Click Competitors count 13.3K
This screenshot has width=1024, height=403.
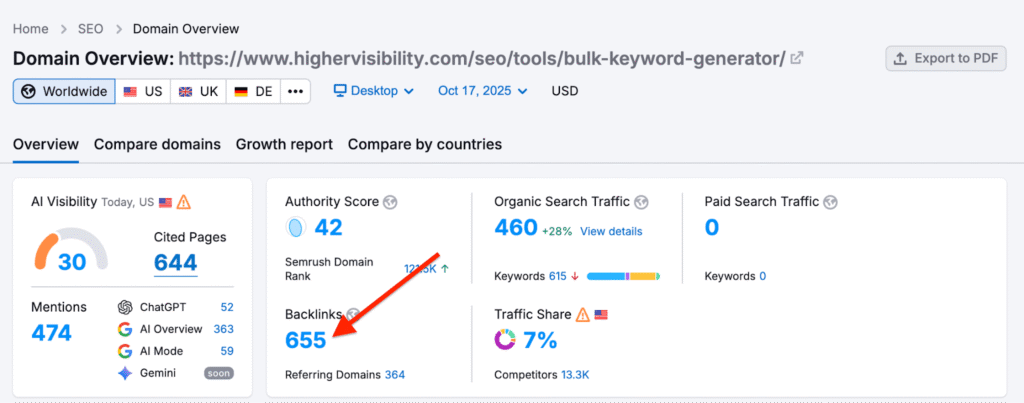[575, 375]
